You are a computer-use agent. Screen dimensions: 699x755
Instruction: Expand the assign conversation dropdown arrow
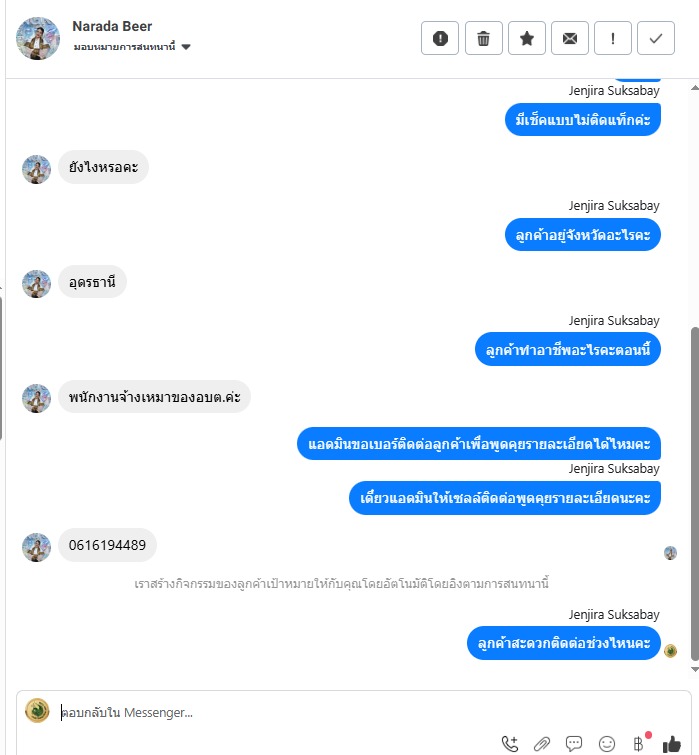[186, 47]
